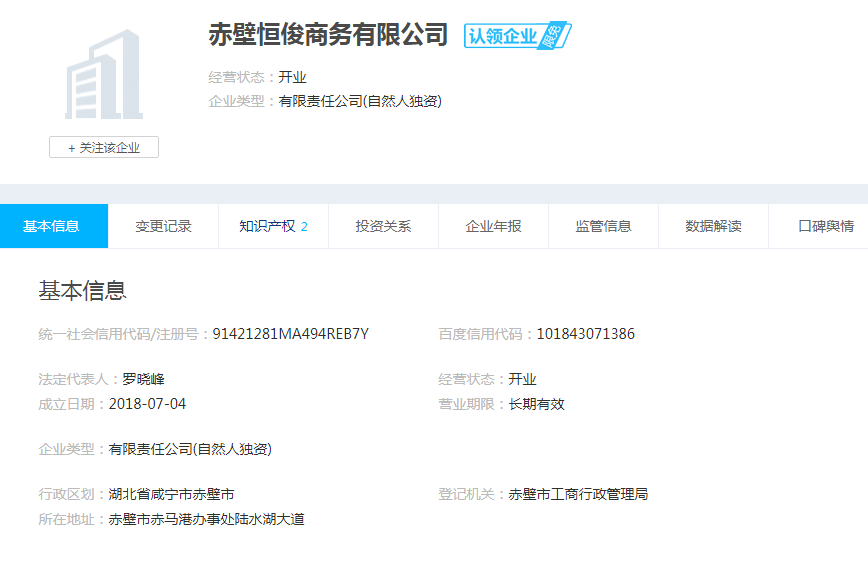Show the 监管信息 tab
The height and width of the screenshot is (586, 868).
[x=603, y=226]
